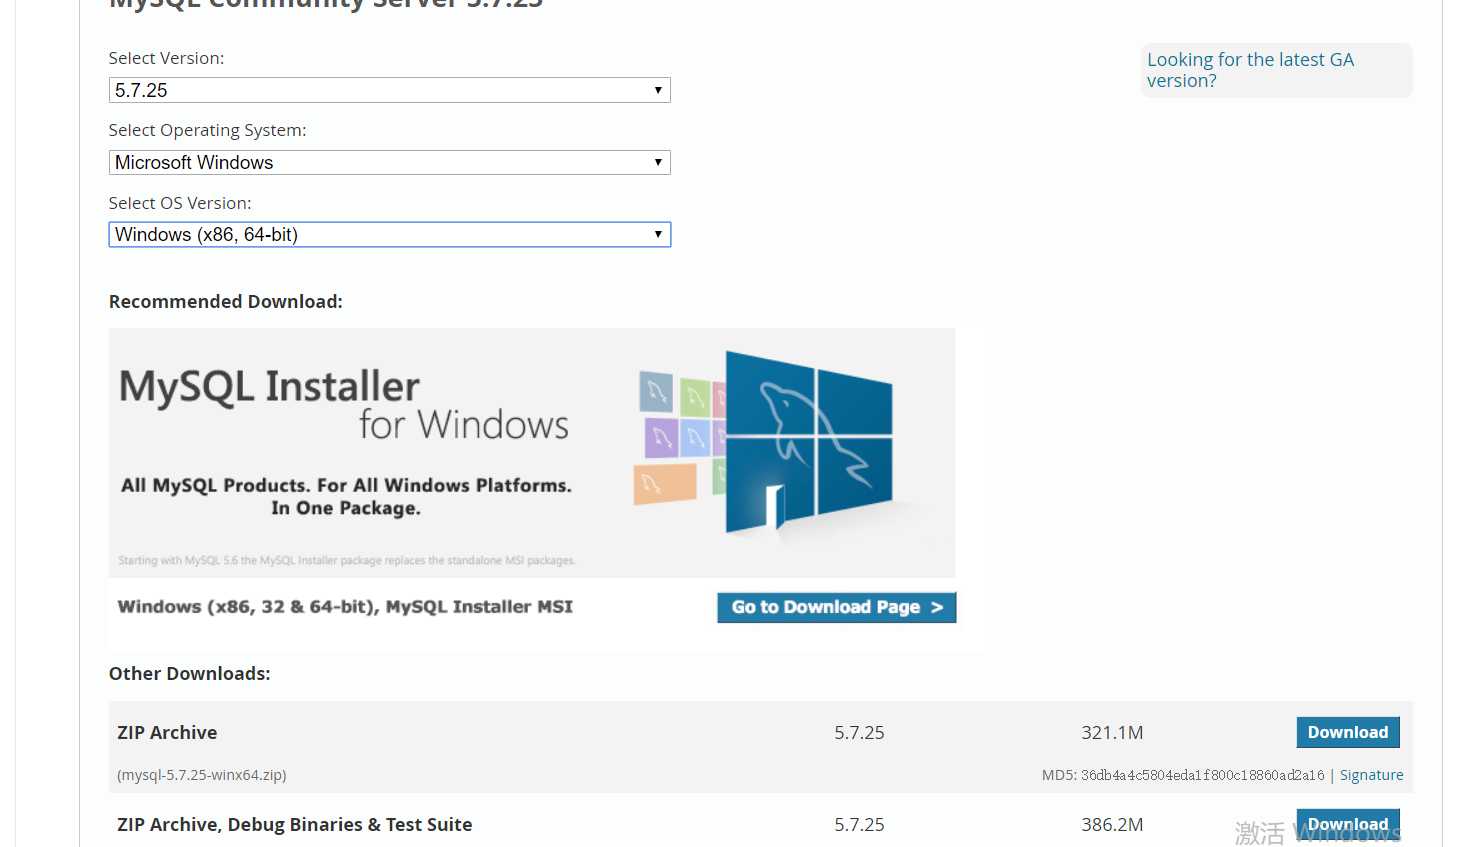Click the ZIP Archive title text
Screen dimensions: 1476x847
point(167,732)
